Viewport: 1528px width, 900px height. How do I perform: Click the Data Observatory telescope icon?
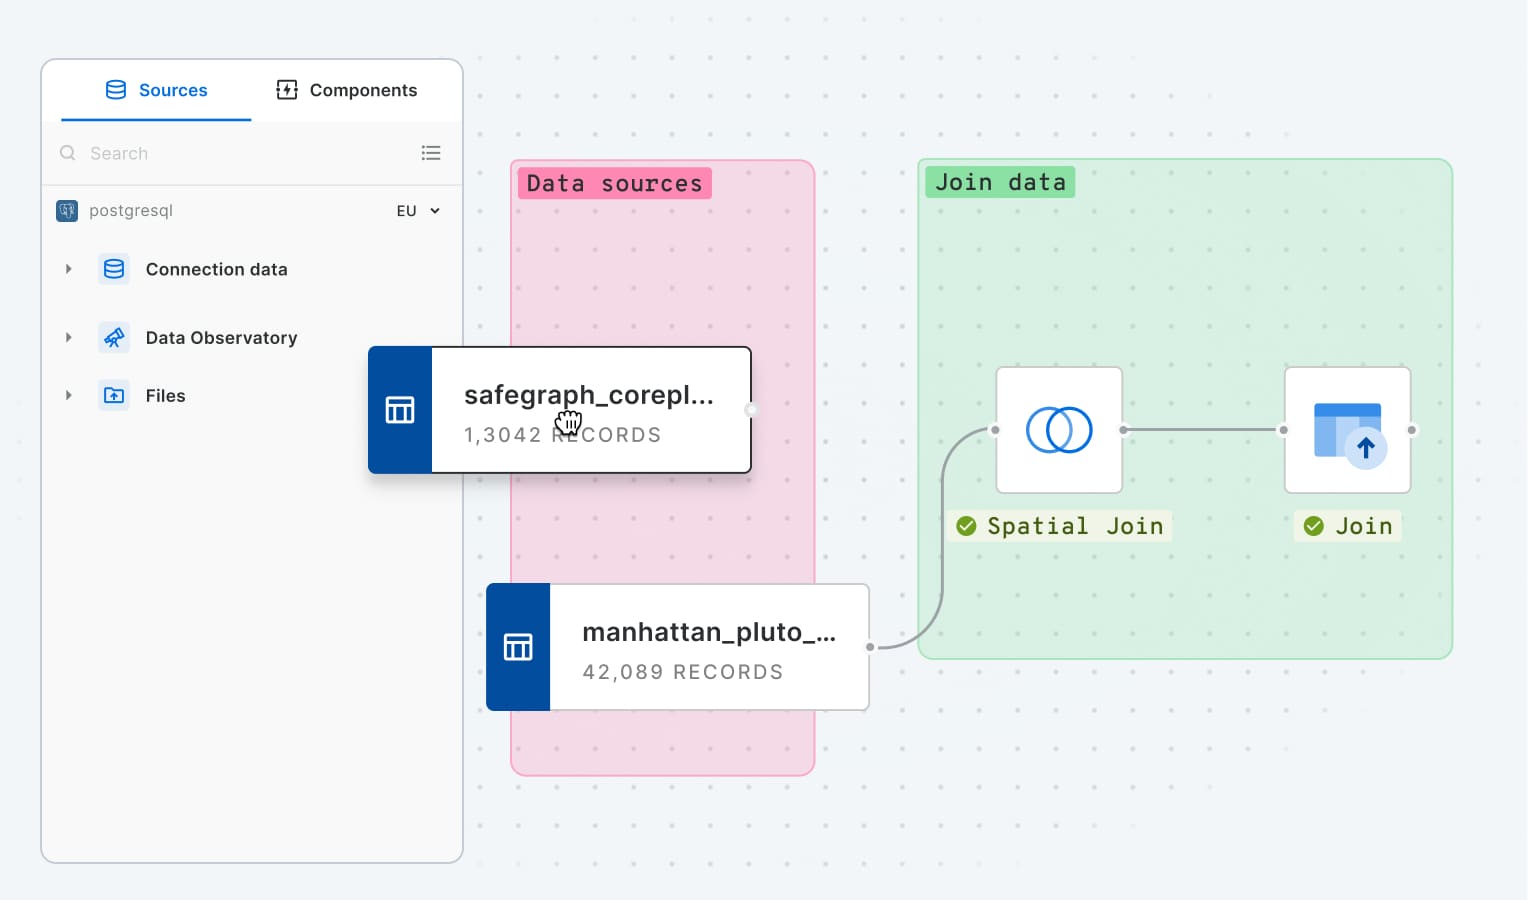(114, 338)
